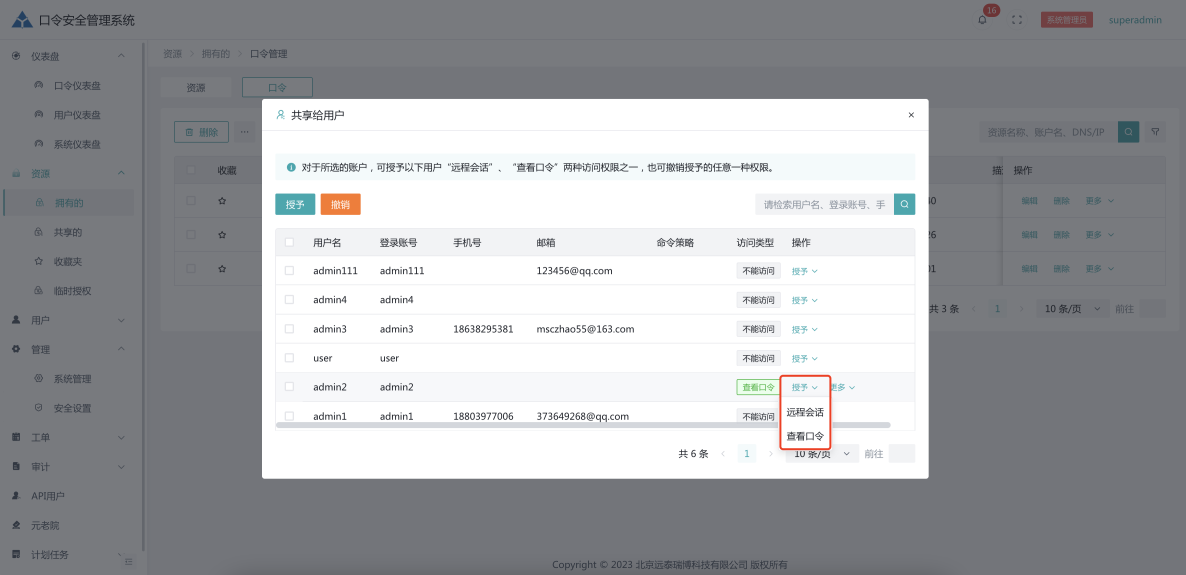
Task: Click the search icon button in the share dialog
Action: 904,204
